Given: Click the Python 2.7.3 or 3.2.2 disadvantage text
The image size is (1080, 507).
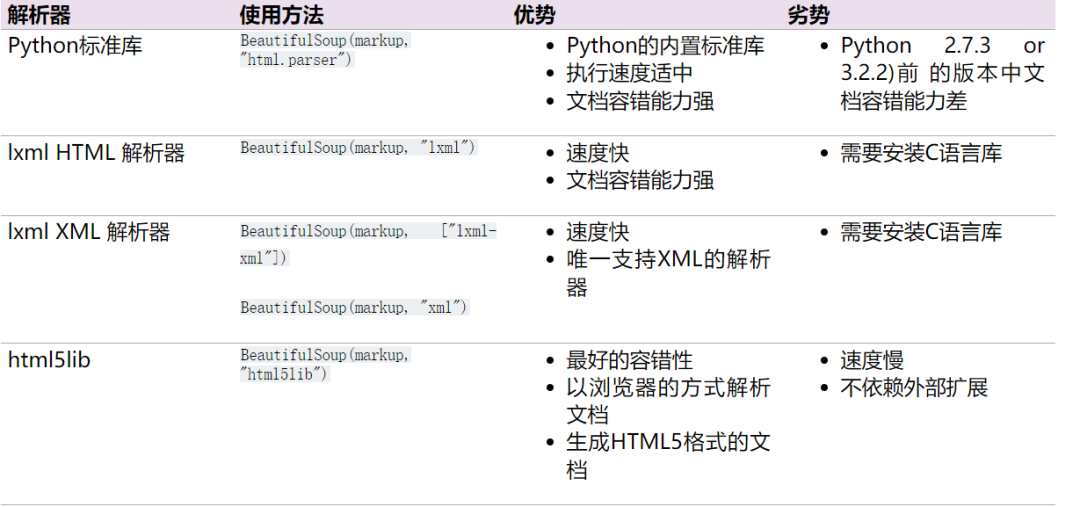Looking at the screenshot, I should pyautogui.click(x=942, y=74).
